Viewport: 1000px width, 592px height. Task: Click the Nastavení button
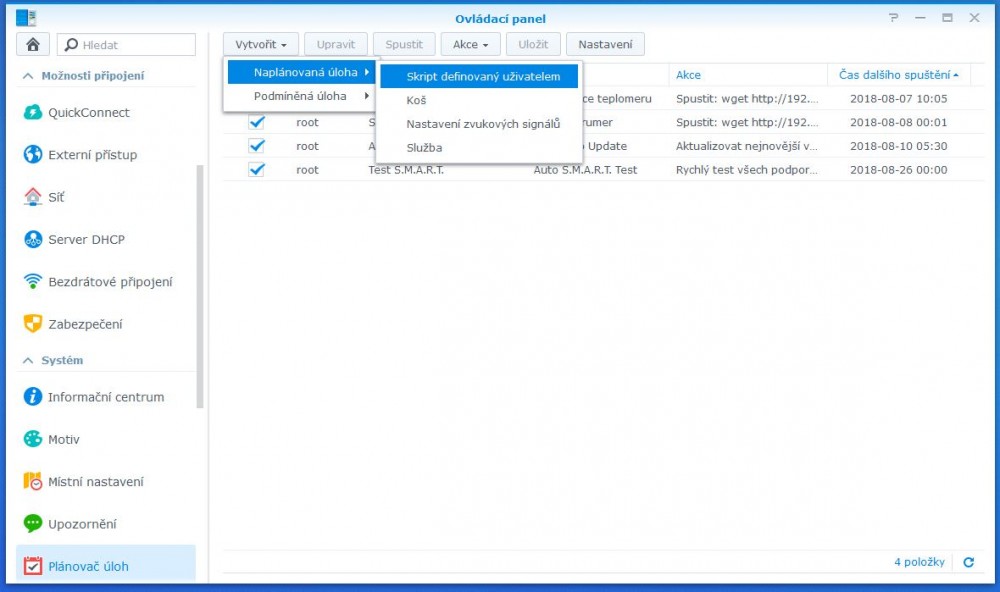point(605,44)
